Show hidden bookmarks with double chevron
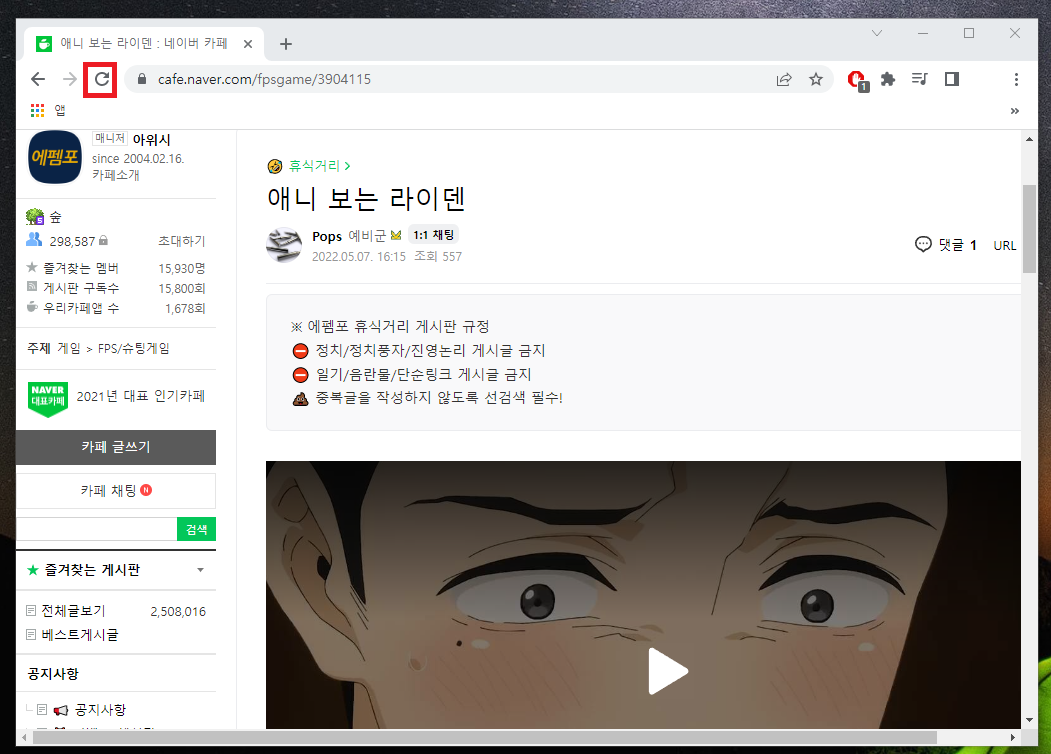1051x754 pixels. point(1015,111)
